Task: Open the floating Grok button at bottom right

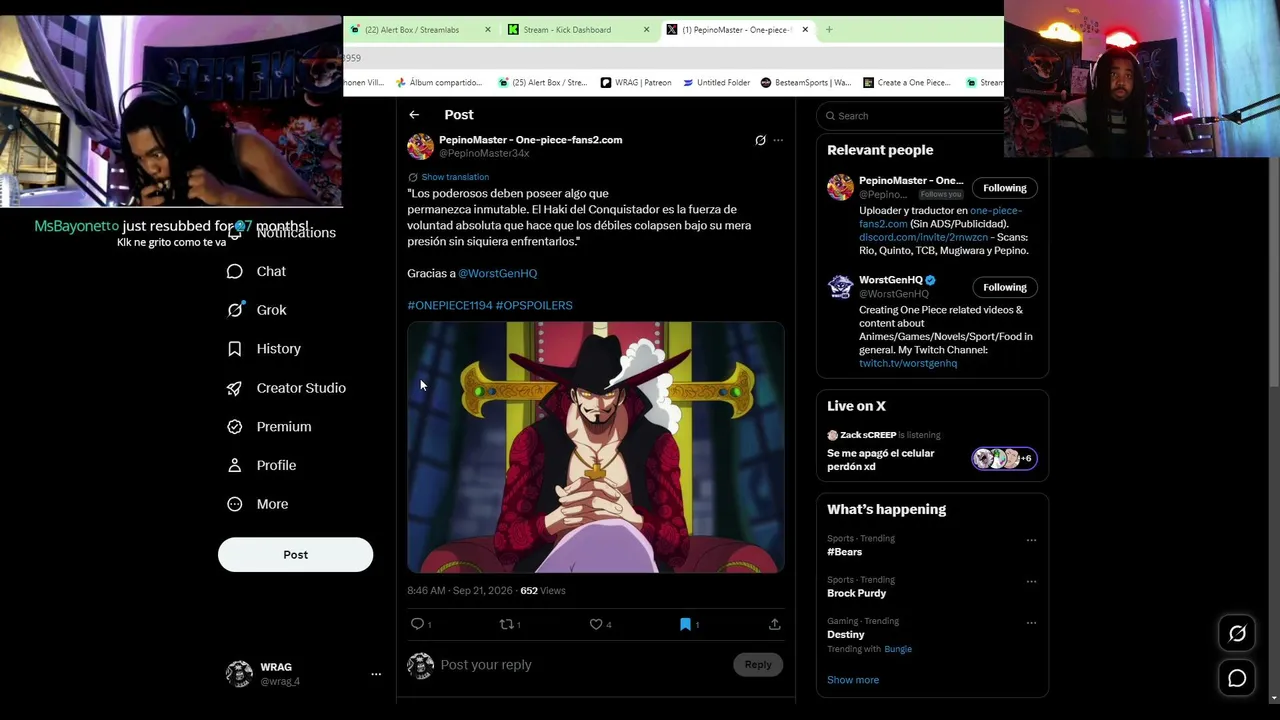Action: click(1237, 634)
